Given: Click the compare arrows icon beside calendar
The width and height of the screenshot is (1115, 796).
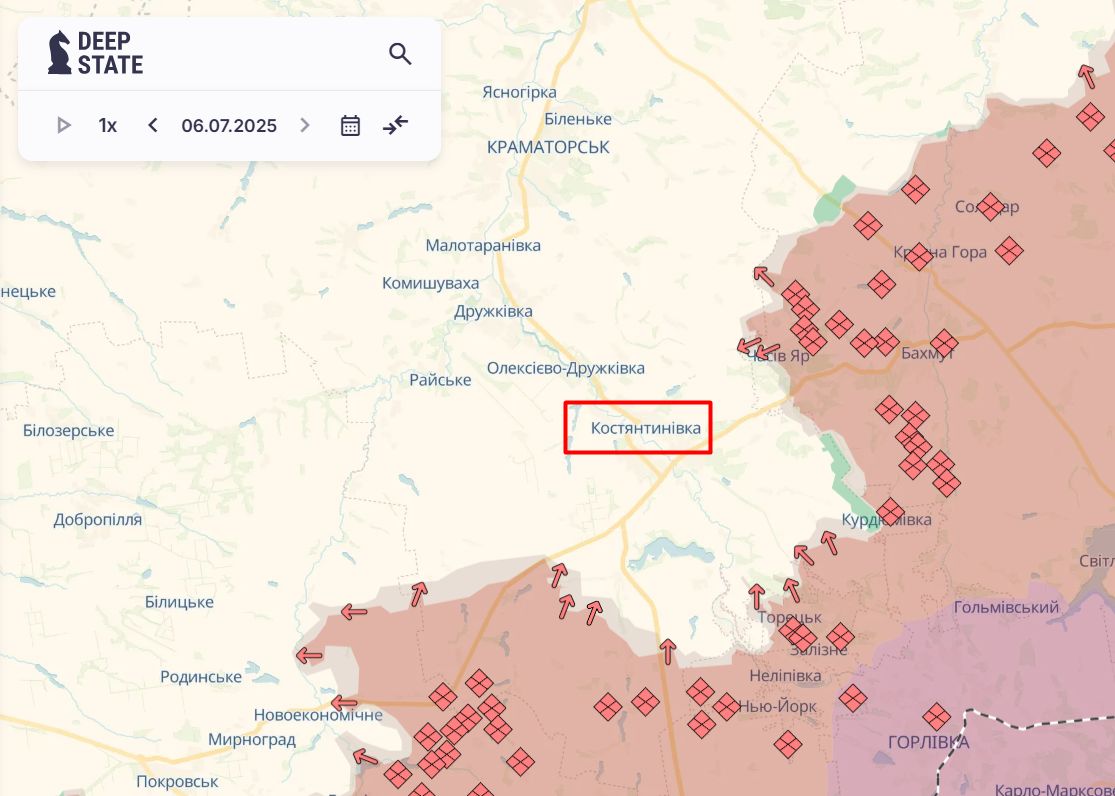Looking at the screenshot, I should tap(396, 125).
